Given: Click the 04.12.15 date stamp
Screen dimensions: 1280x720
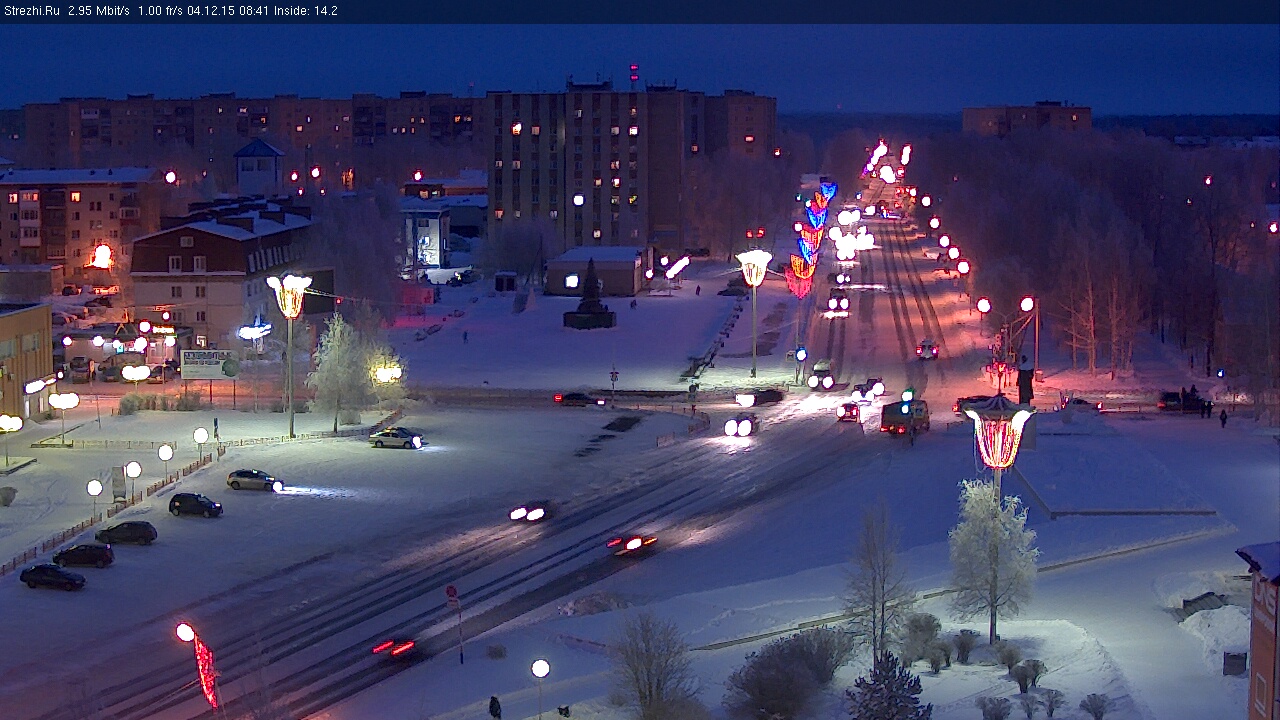Looking at the screenshot, I should click(x=212, y=11).
